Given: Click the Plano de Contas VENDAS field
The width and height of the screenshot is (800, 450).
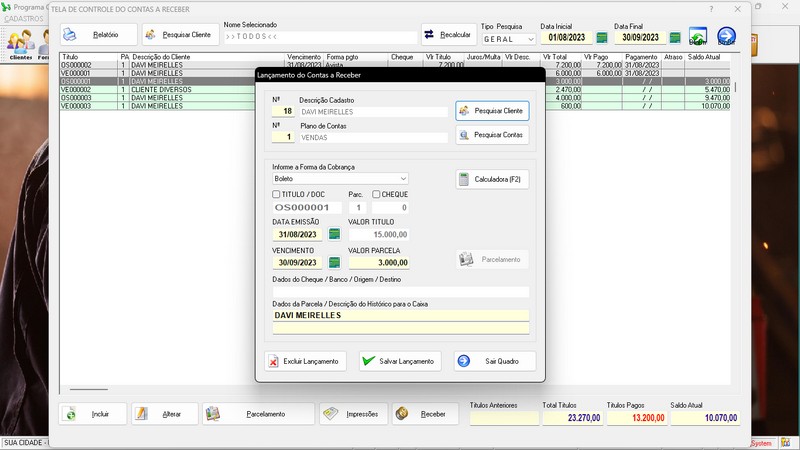Looking at the screenshot, I should (x=373, y=138).
